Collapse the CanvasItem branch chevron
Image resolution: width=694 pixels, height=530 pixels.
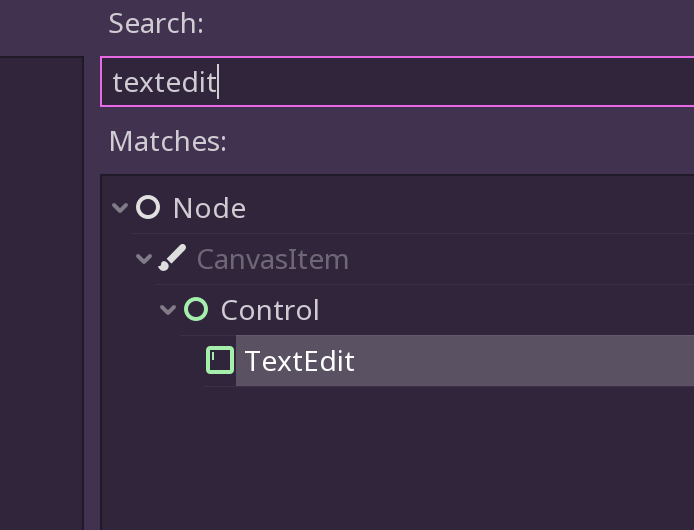pyautogui.click(x=144, y=258)
